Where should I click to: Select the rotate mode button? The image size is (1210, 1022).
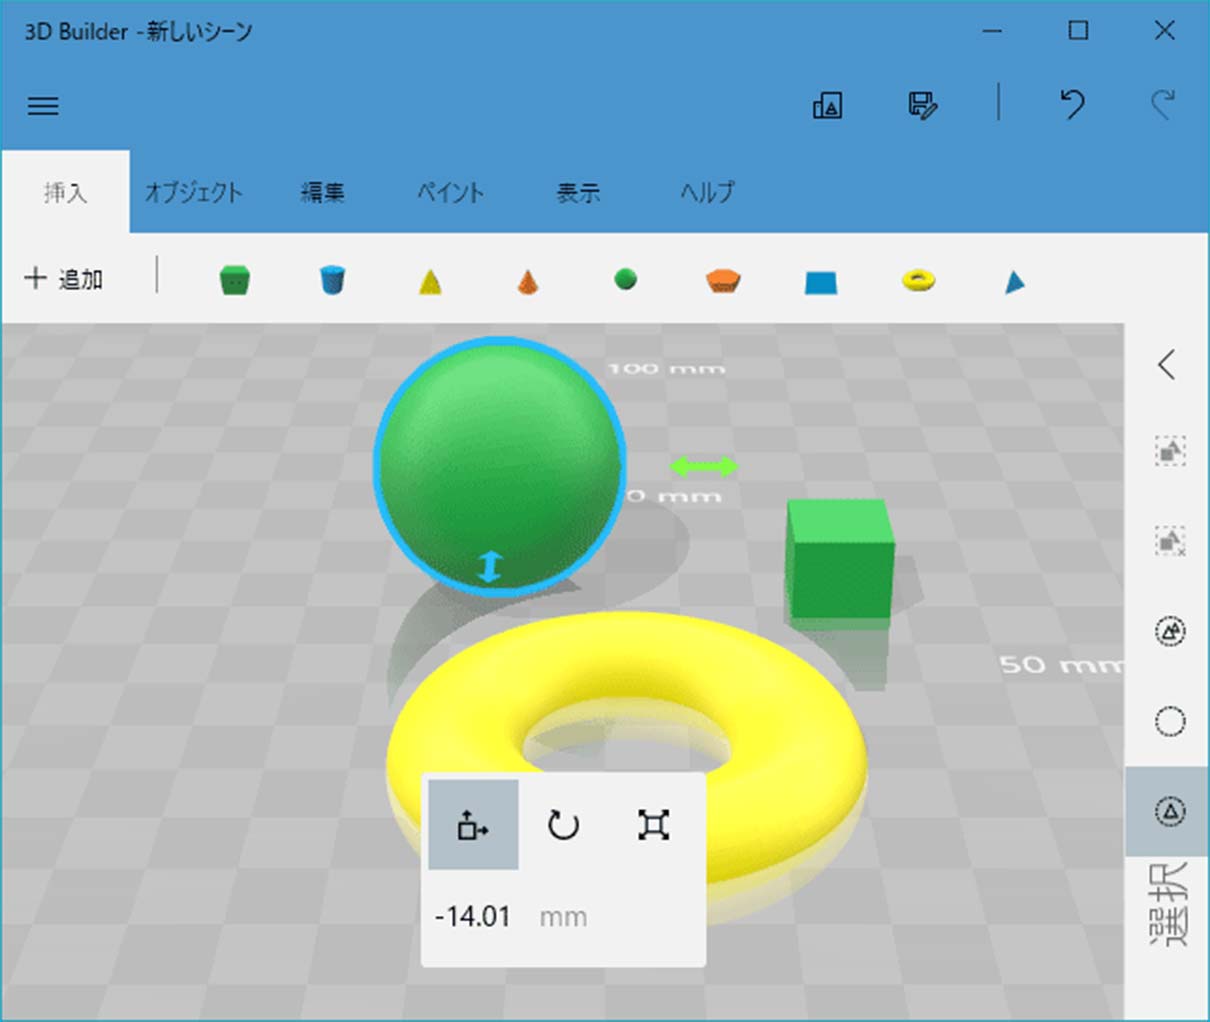pyautogui.click(x=563, y=825)
